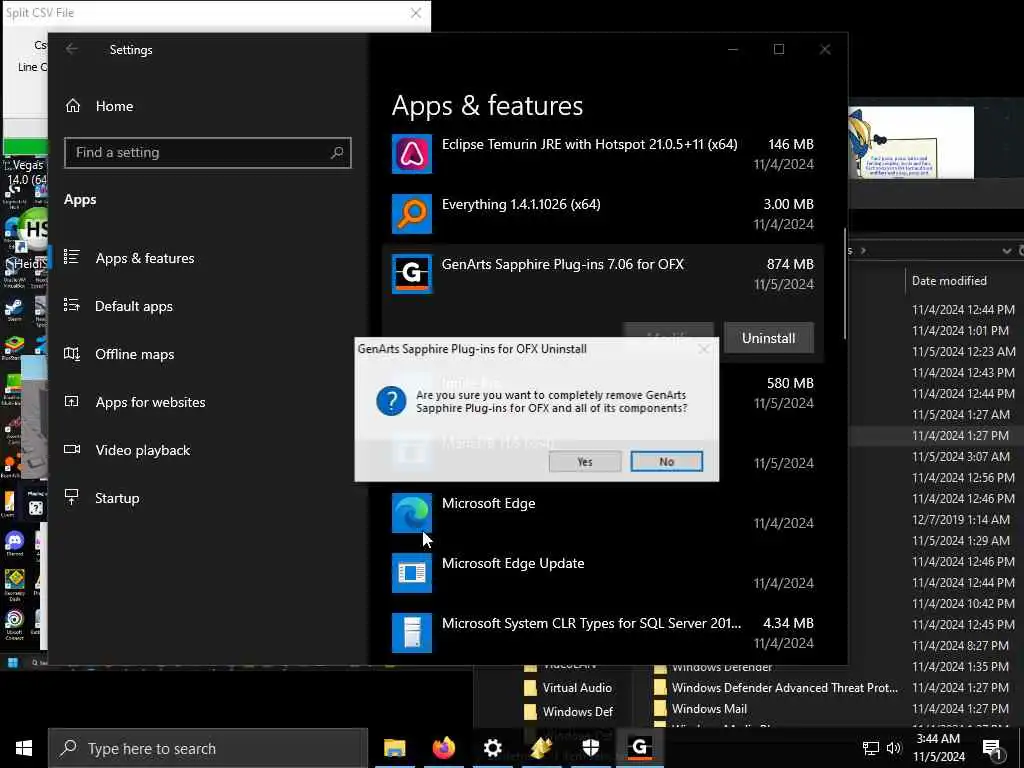Screen dimensions: 1024x768
Task: Click the Microsoft Edge app icon
Action: 411,513
